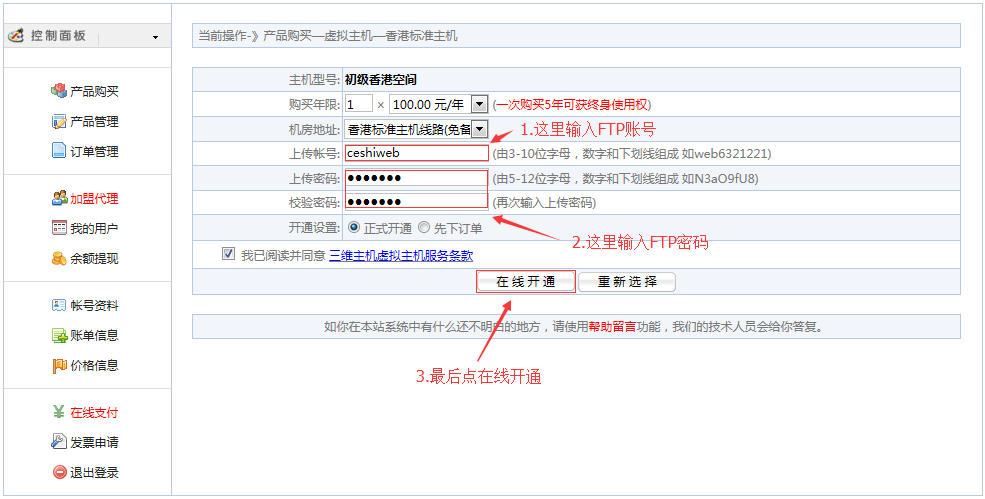985x499 pixels.
Task: Open the 机房地址 server line dropdown
Action: pos(479,129)
